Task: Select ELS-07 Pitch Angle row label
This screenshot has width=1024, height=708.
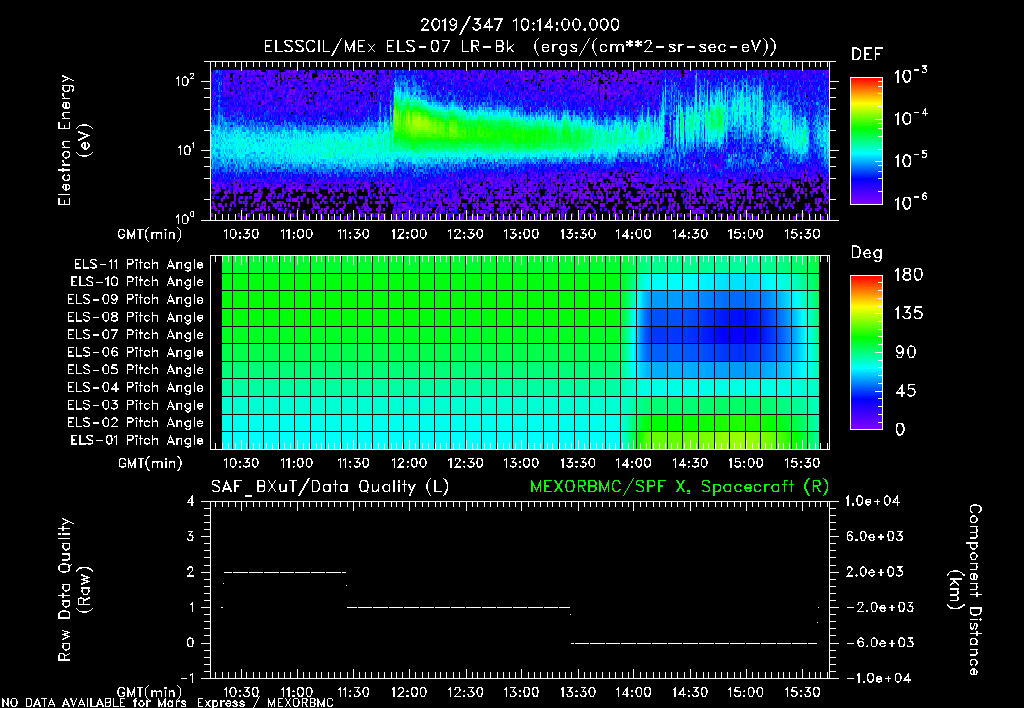Action: pos(136,334)
